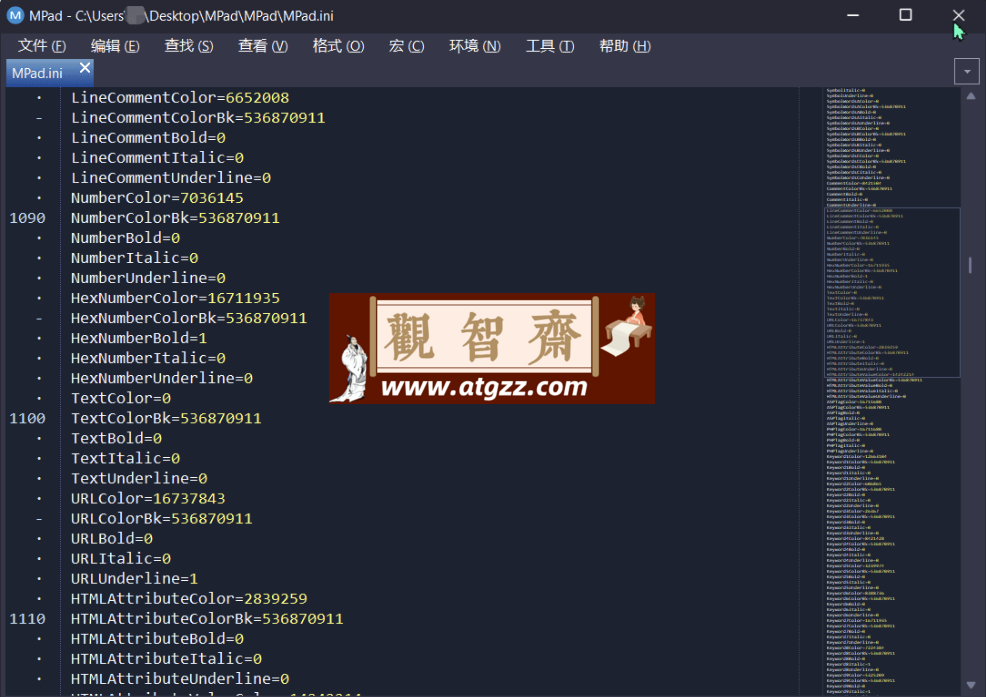The width and height of the screenshot is (986, 697).
Task: Click the HTMLAttributeColorBk=536870911 line
Action: click(x=207, y=619)
